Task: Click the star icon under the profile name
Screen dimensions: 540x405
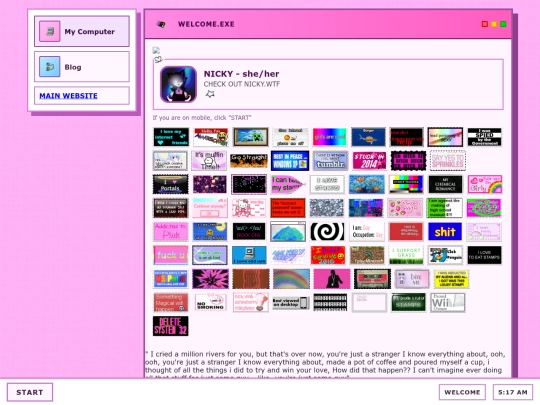Action: click(210, 94)
